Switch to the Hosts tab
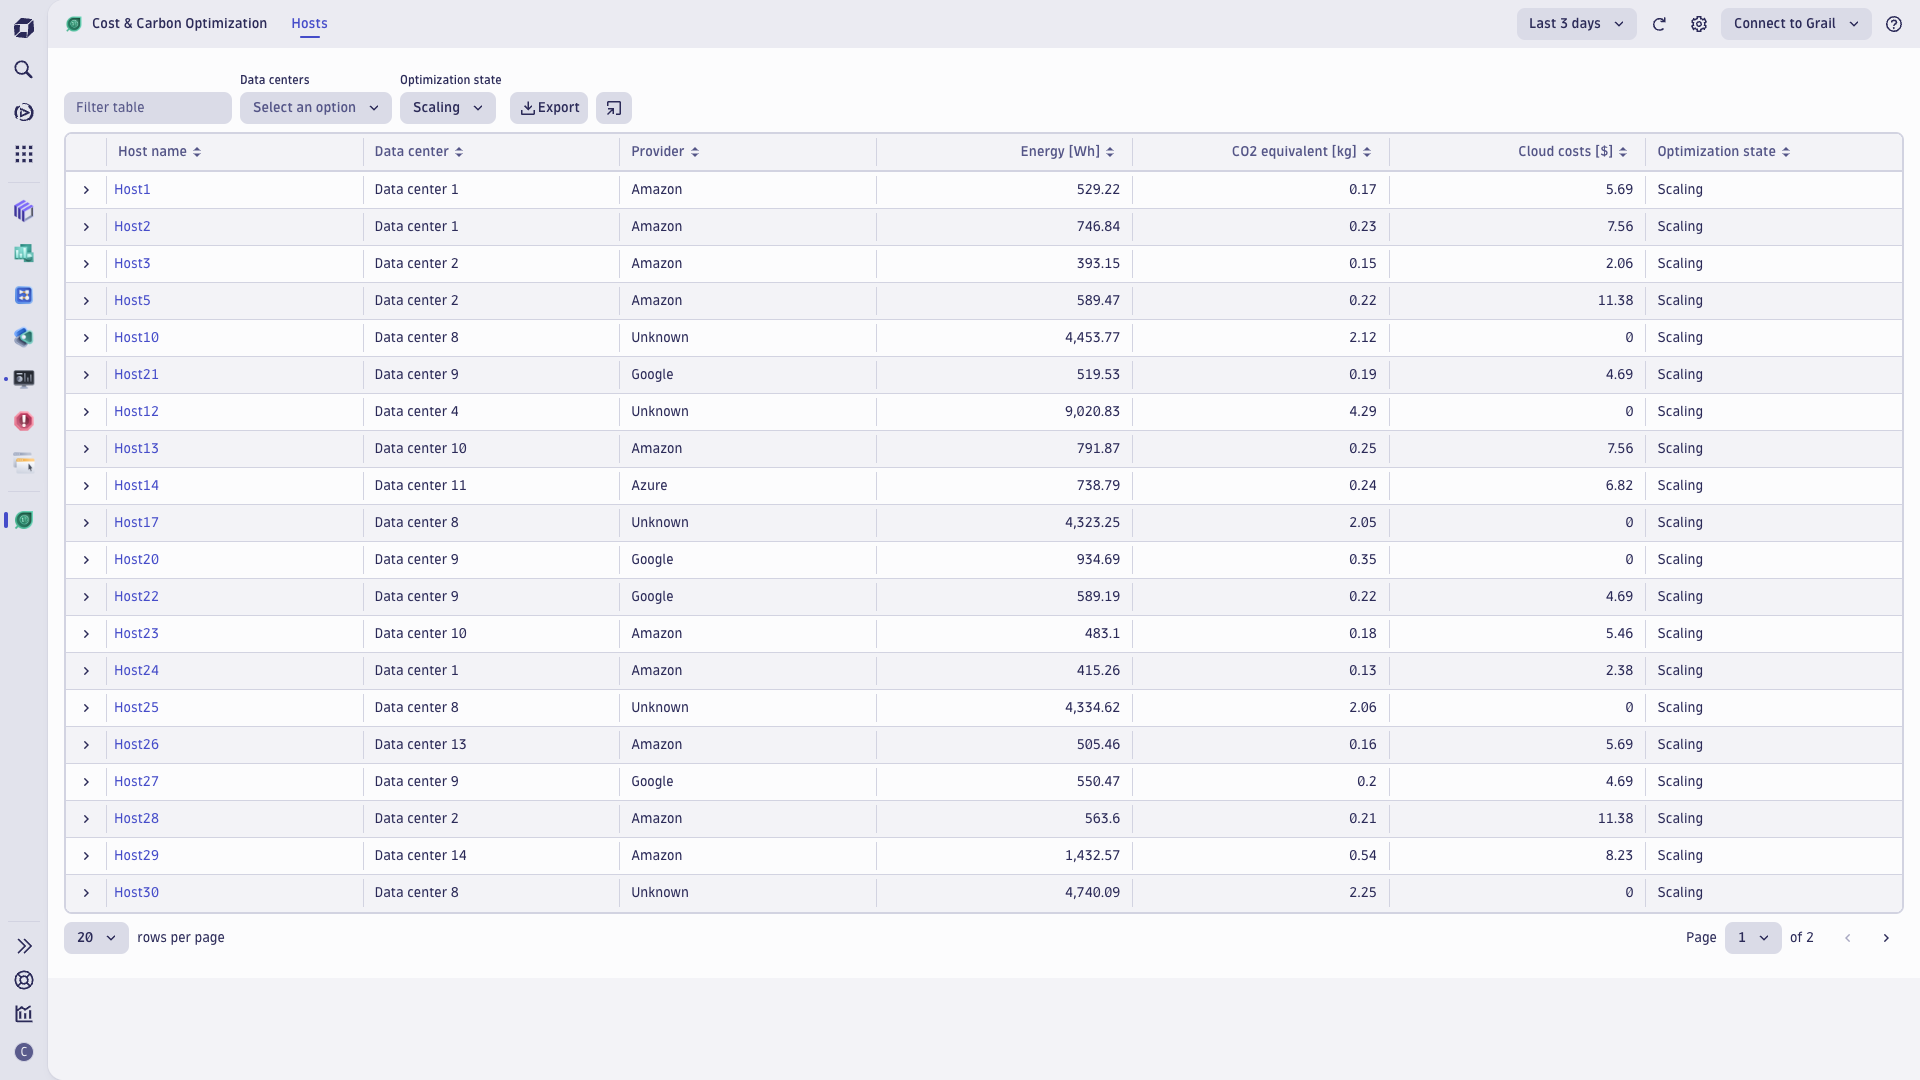1920x1080 pixels. tap(309, 24)
